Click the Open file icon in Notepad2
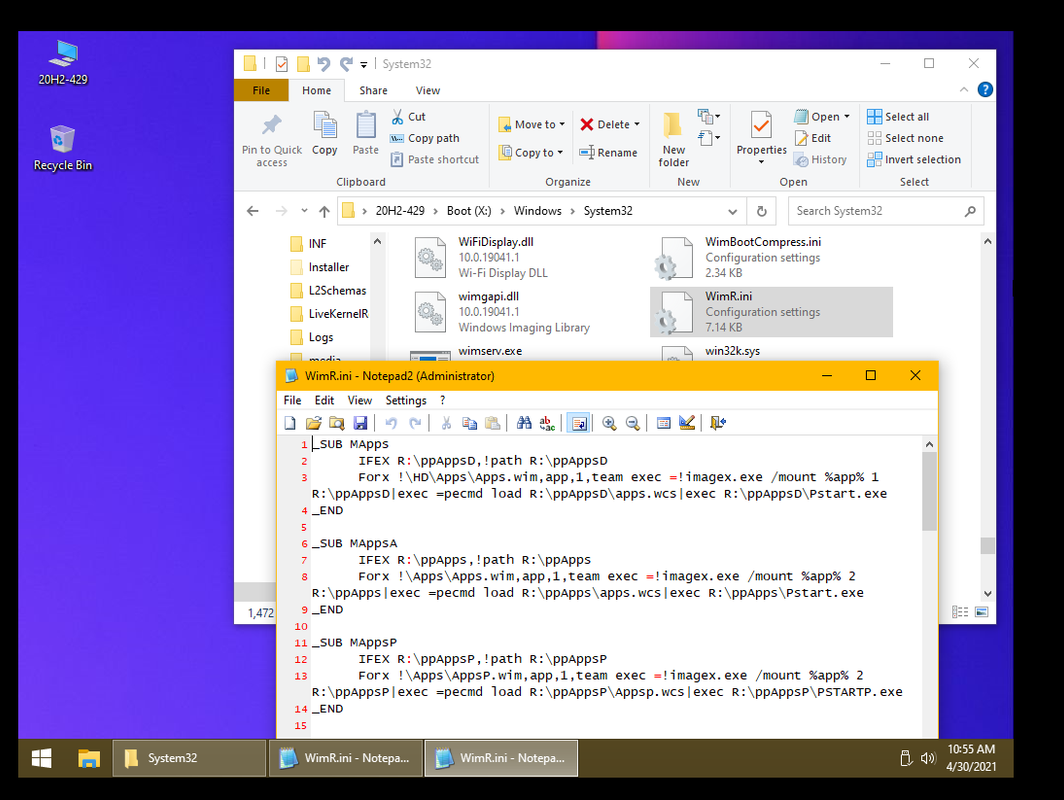 (314, 423)
